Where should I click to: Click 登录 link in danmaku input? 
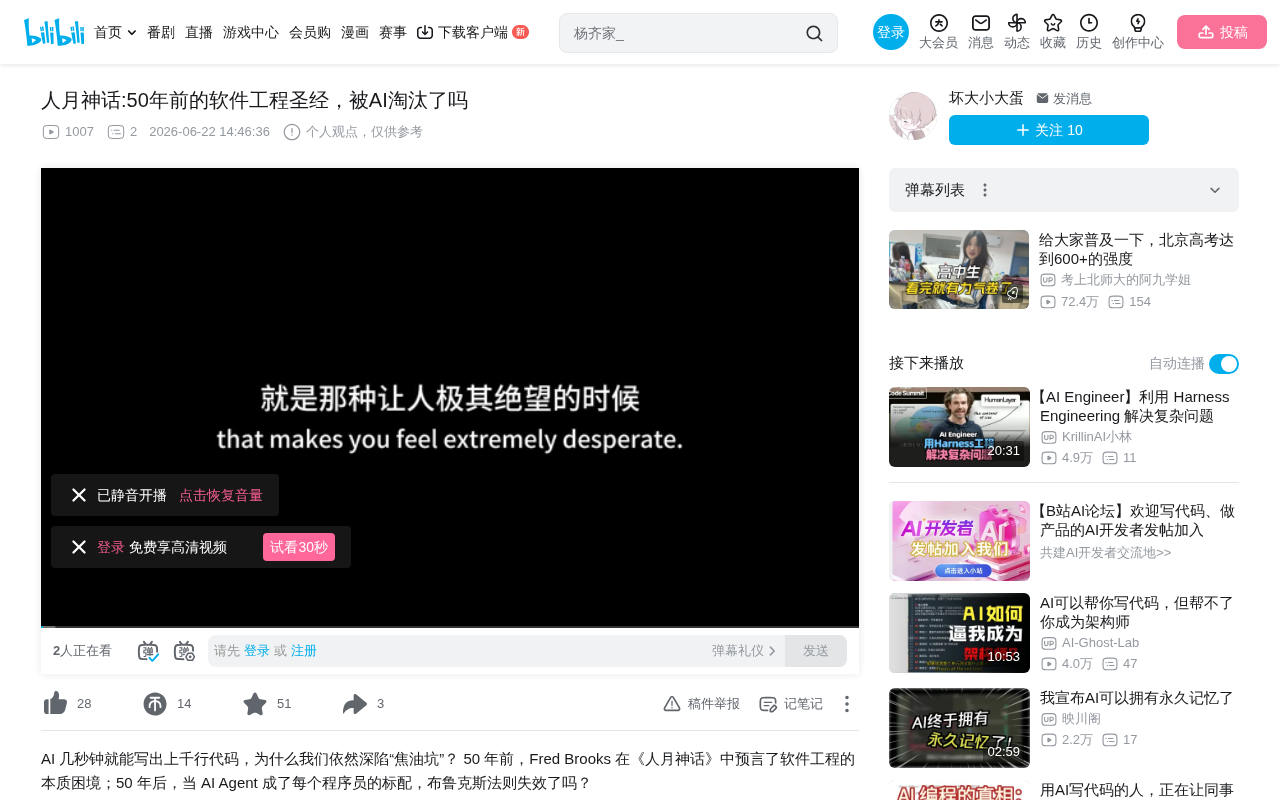(257, 651)
